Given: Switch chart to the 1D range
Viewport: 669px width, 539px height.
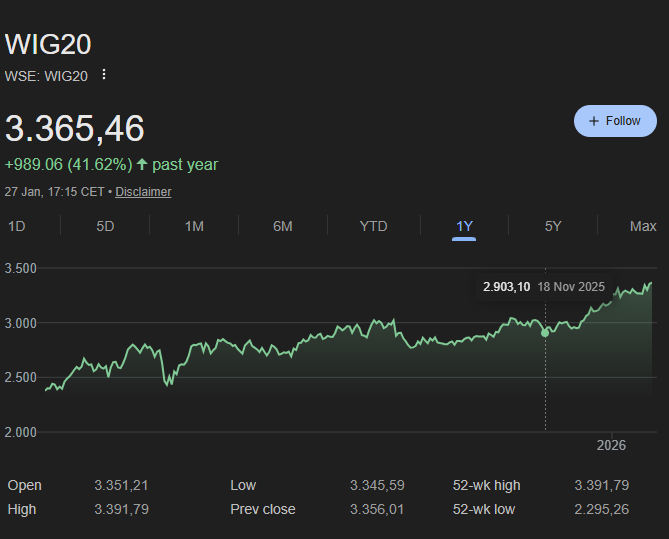Looking at the screenshot, I should (17, 226).
